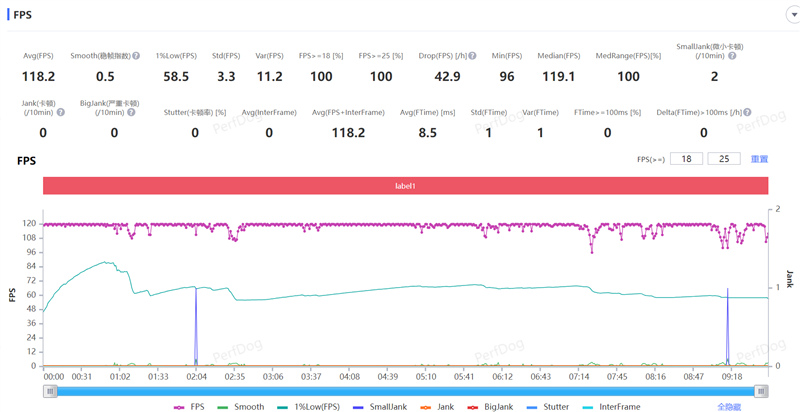Click help icon next to Jank (/10min)
Image resolution: width=800 pixels, height=412 pixels.
click(x=61, y=112)
